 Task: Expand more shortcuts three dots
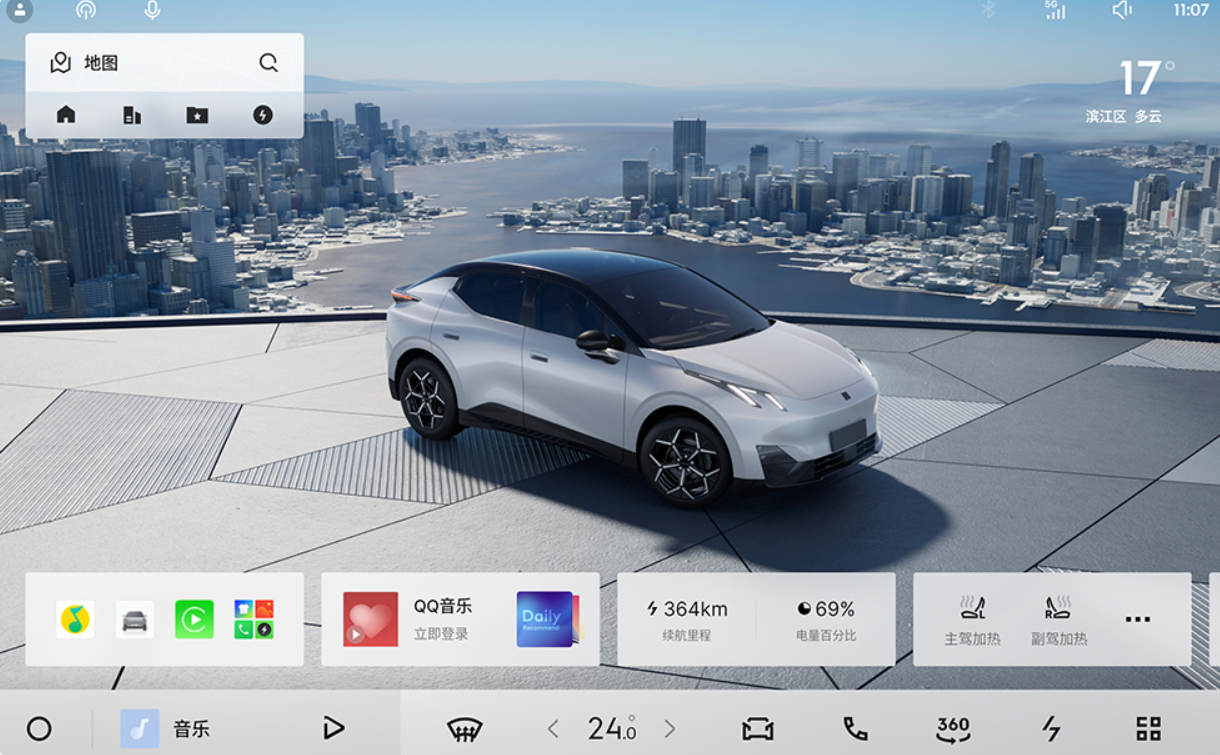1138,619
